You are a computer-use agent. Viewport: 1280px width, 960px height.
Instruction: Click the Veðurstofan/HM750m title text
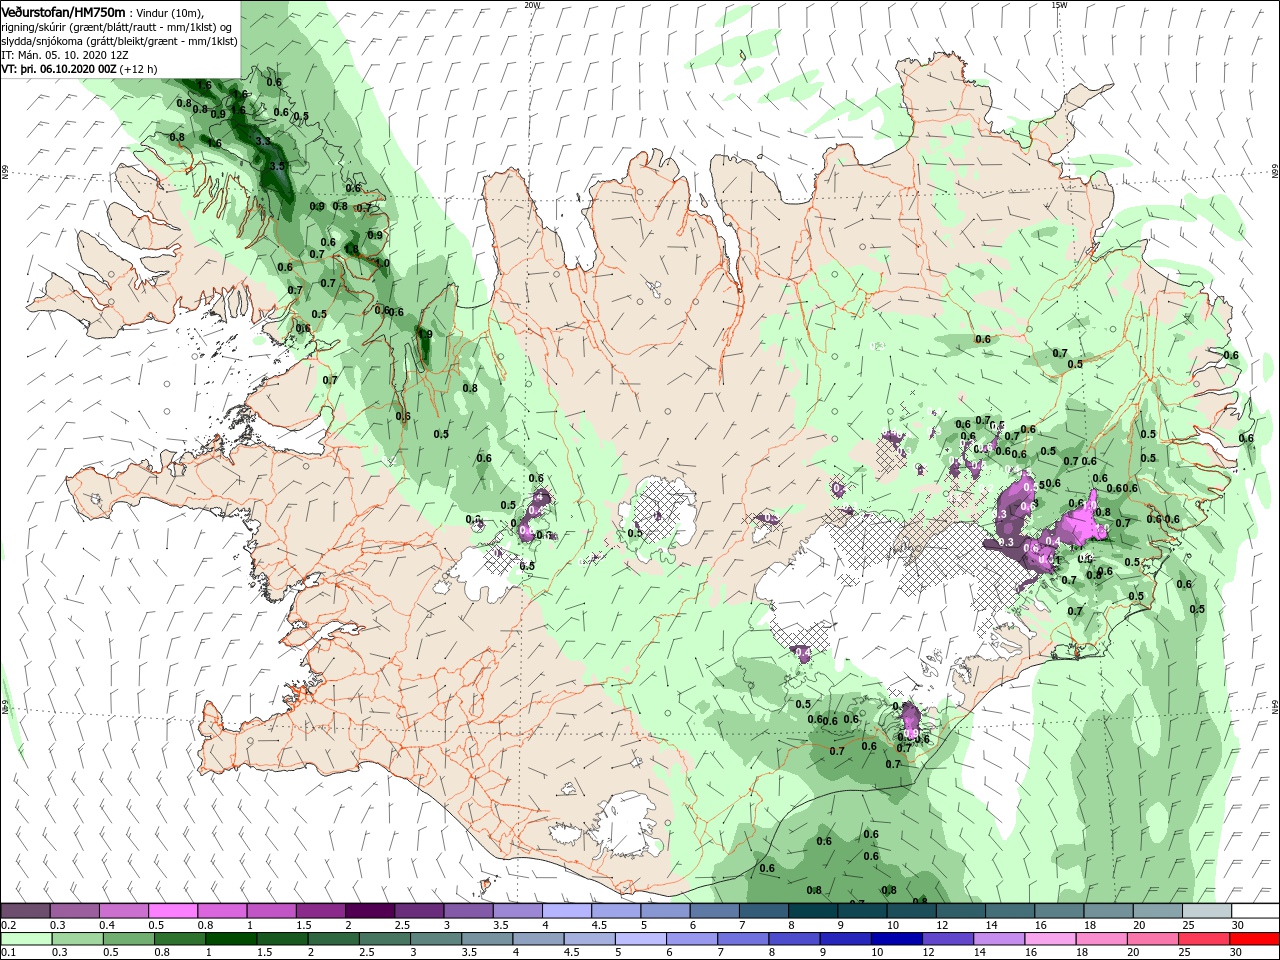(64, 12)
